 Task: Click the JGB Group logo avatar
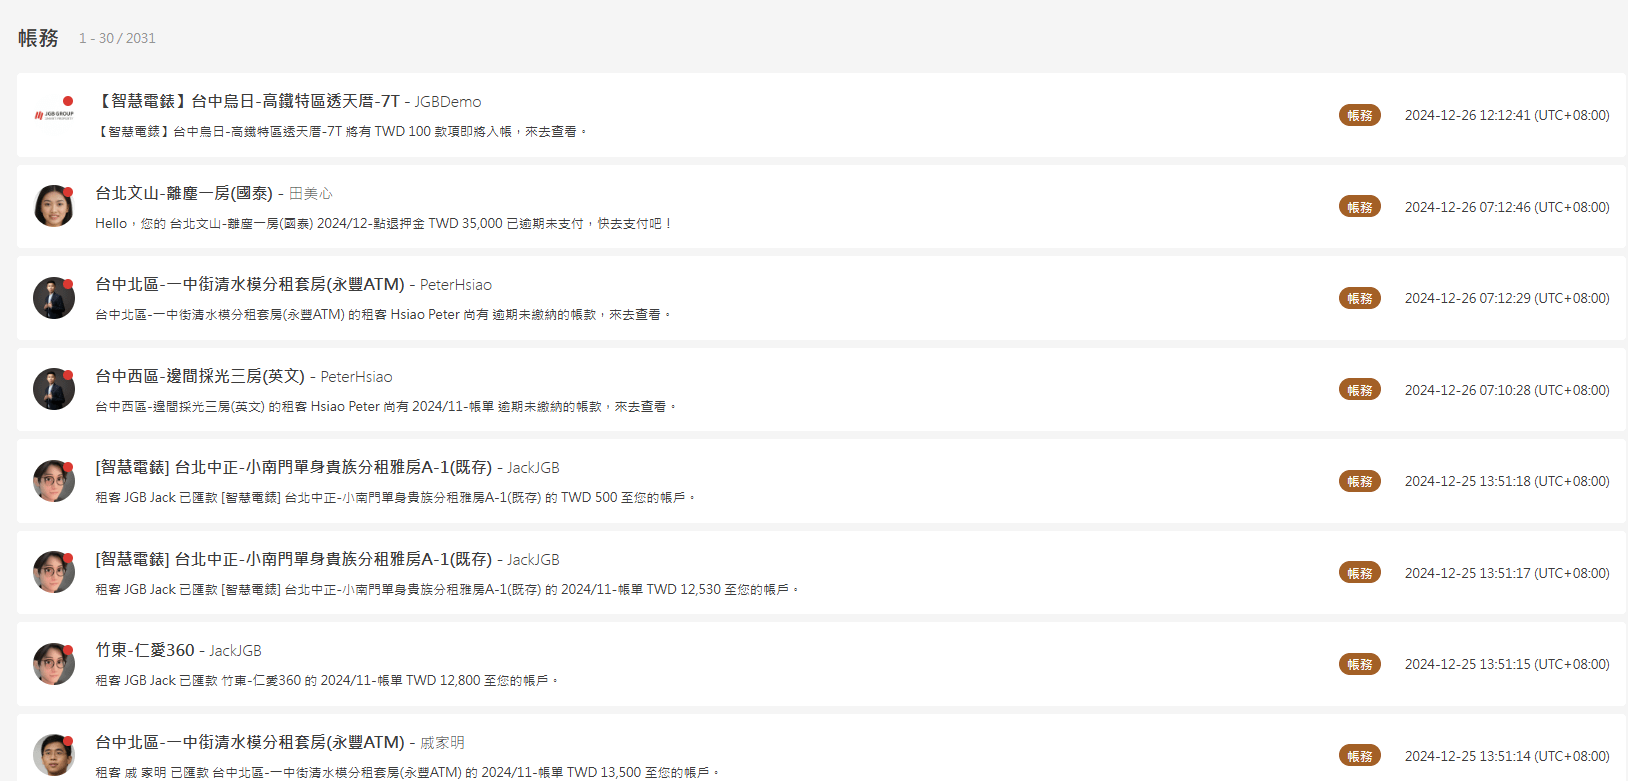tap(54, 115)
